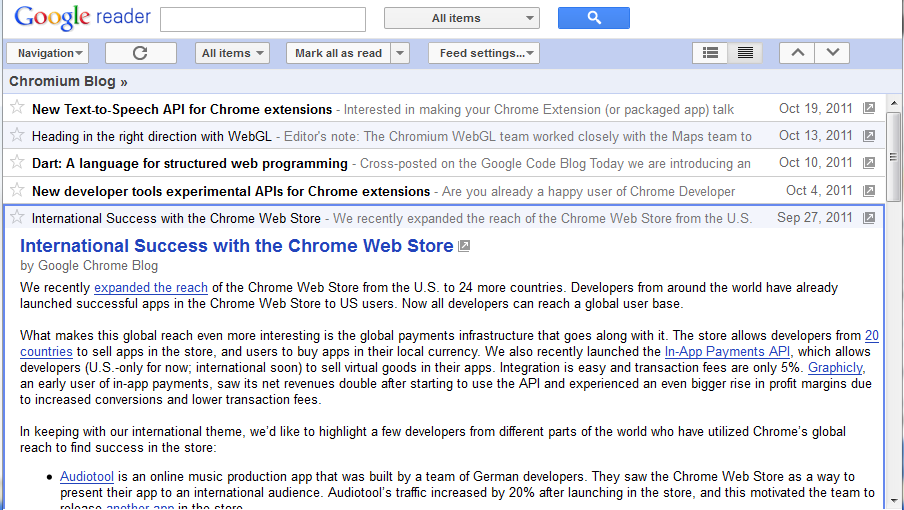Switch to list view icon

tap(710, 53)
